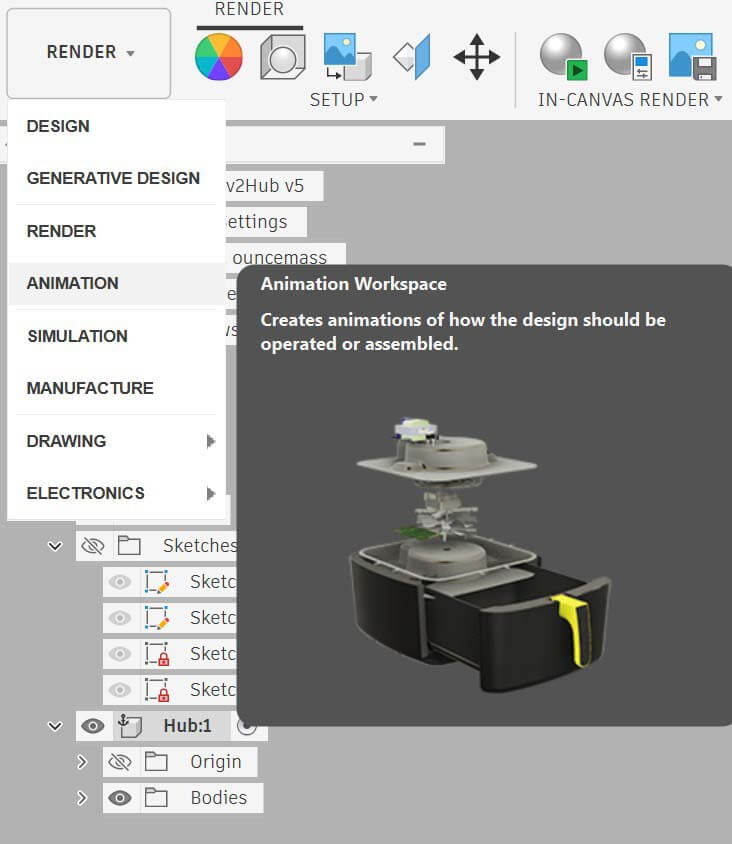Screen dimensions: 732x844
Task: Open In-Canvas Render Settings icon
Action: point(628,57)
